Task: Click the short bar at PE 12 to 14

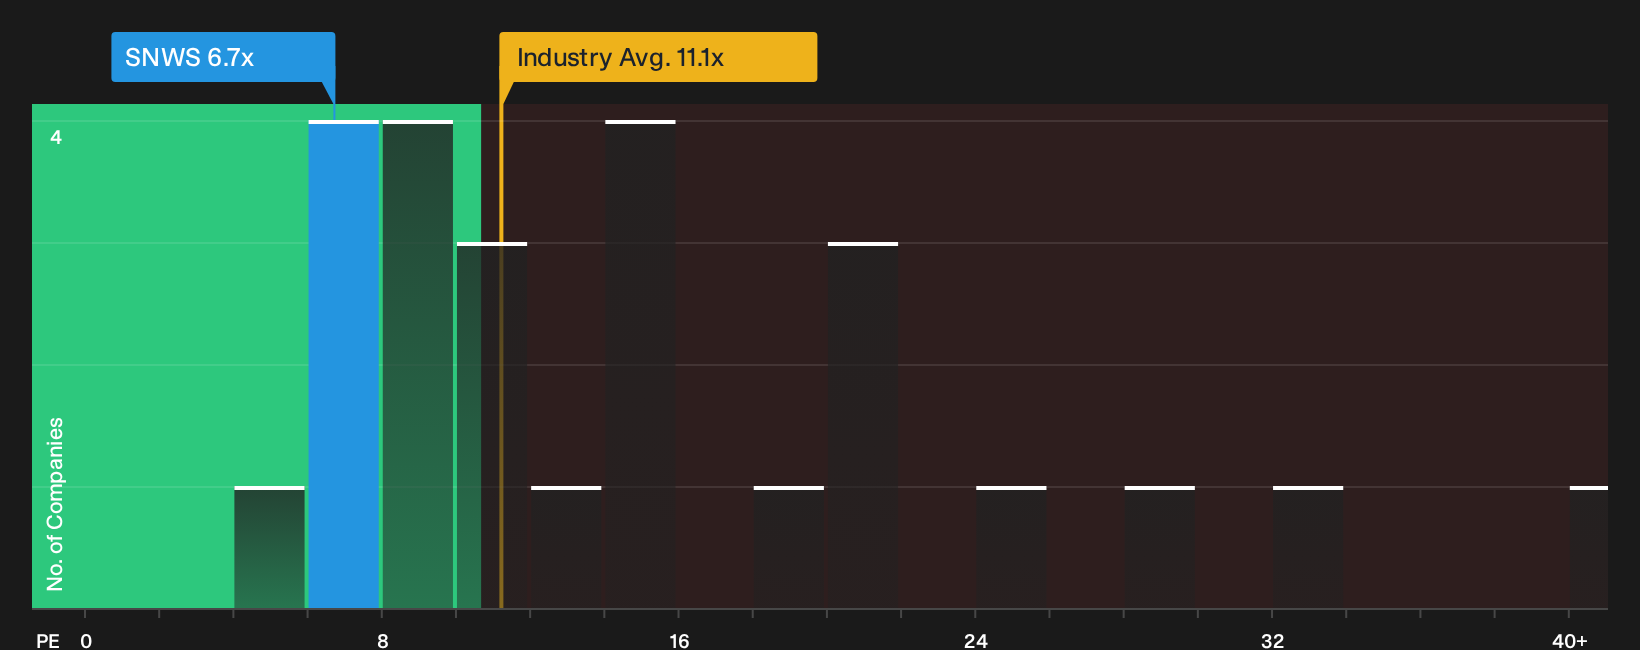Action: pyautogui.click(x=566, y=547)
